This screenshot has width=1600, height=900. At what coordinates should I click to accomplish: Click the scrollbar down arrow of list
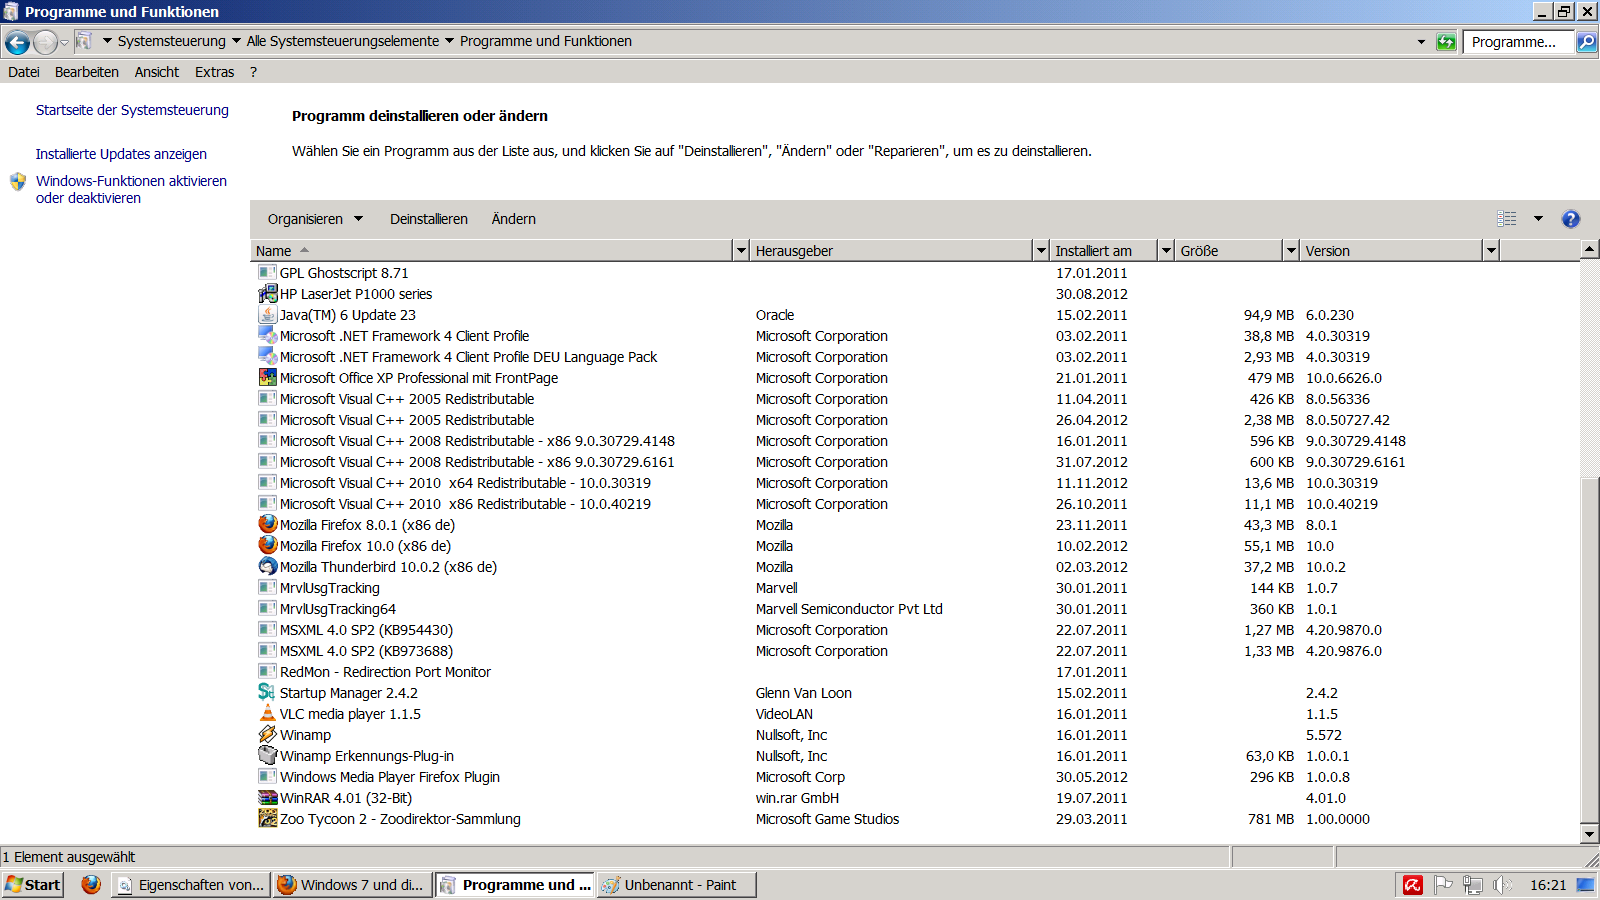click(1589, 833)
